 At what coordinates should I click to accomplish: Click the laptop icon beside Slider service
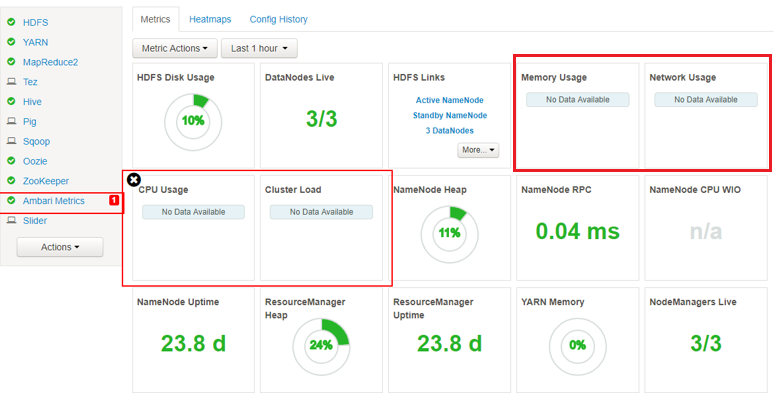[x=11, y=220]
